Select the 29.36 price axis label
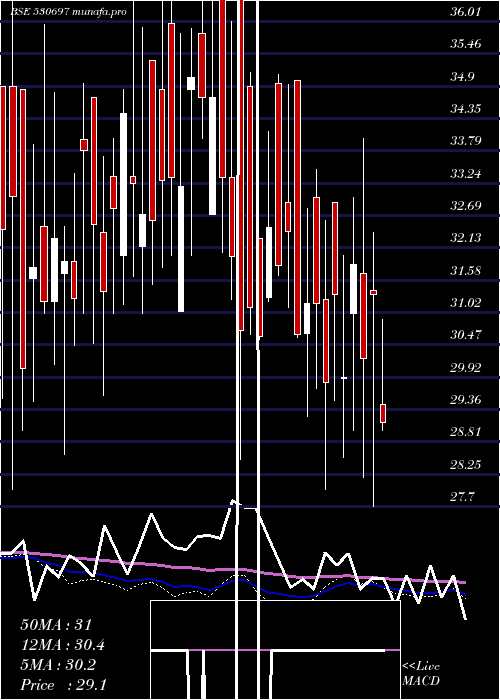The width and height of the screenshot is (500, 700). [466, 400]
